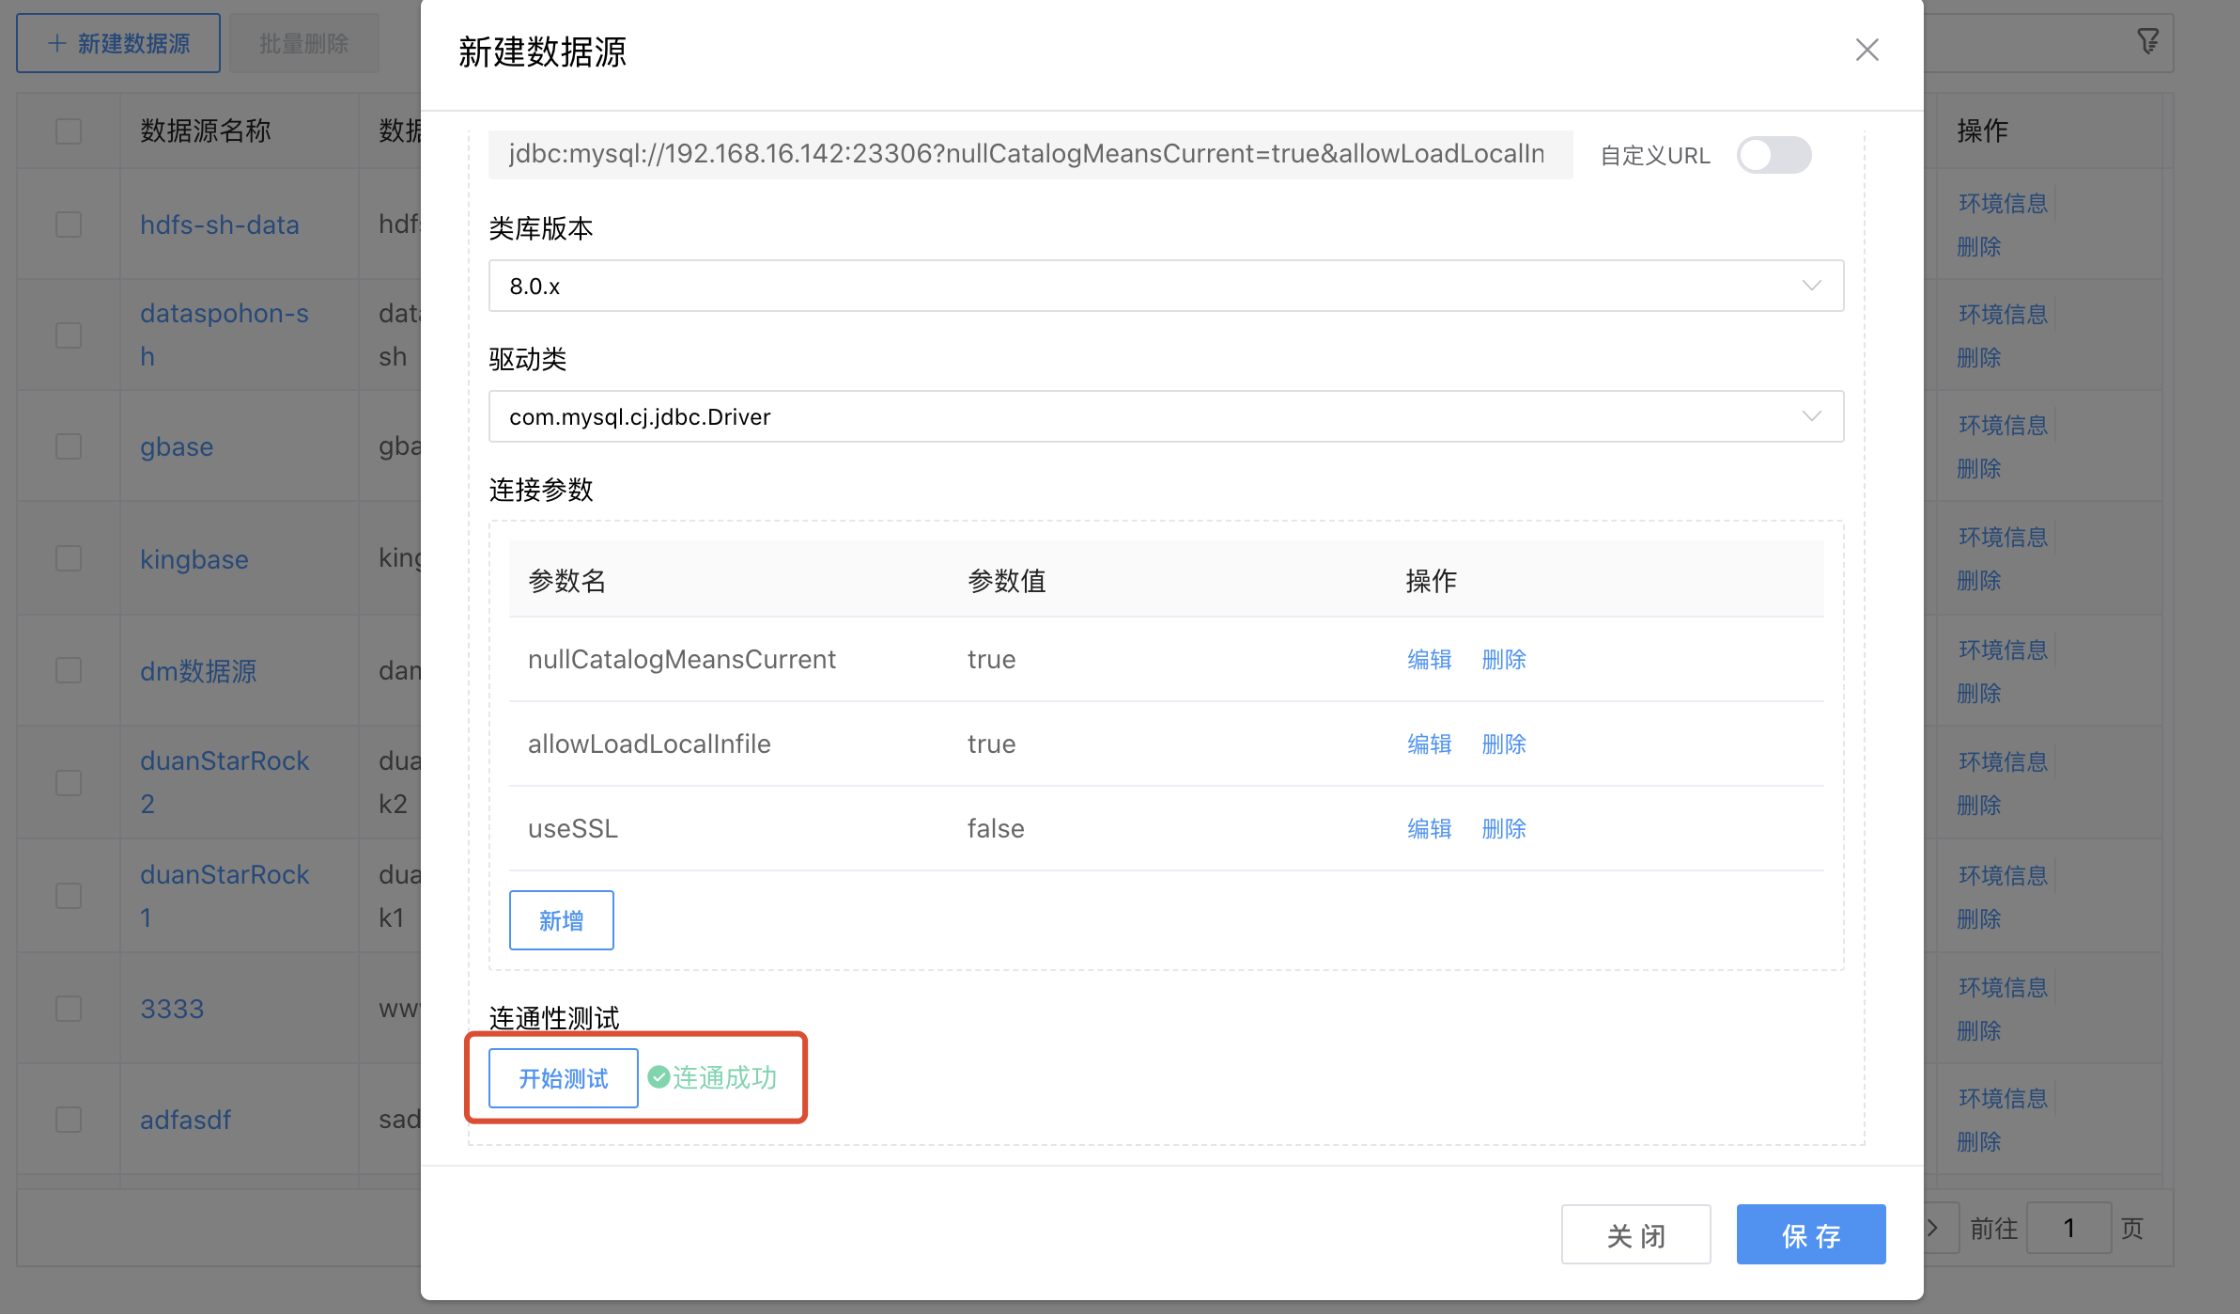Click the filter funnel icon top right

click(x=2148, y=40)
